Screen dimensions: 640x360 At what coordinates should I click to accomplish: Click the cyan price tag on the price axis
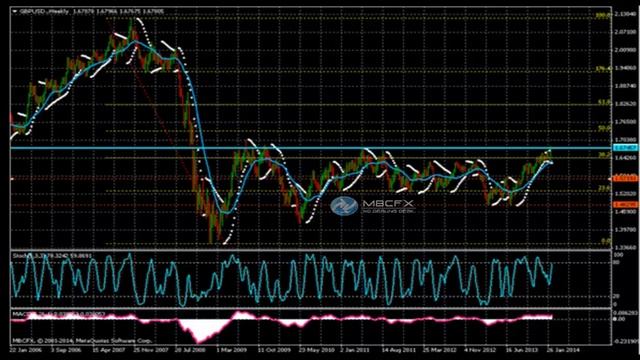pos(625,148)
